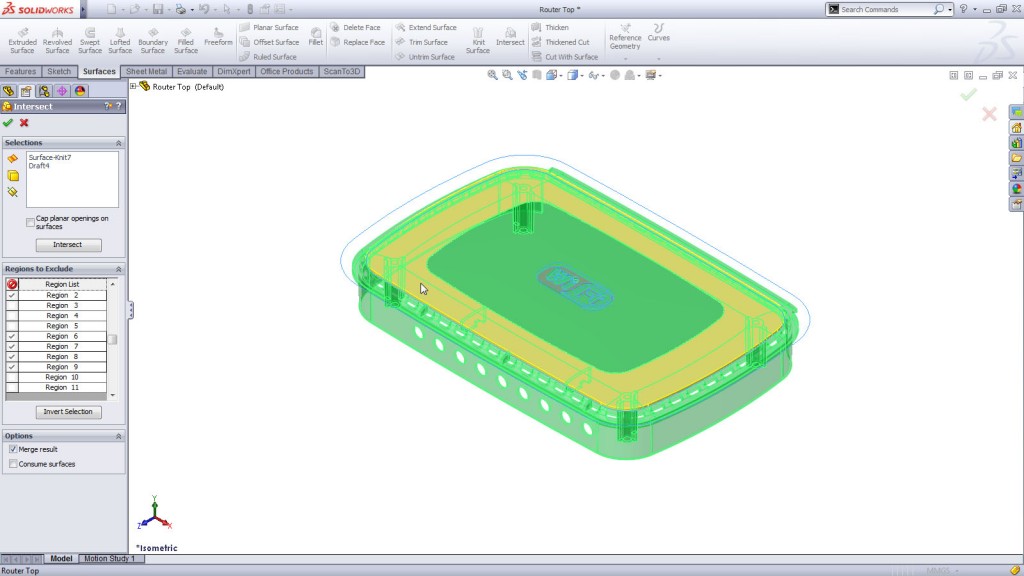
Task: Click the Zoom to Fit icon
Action: tap(492, 75)
